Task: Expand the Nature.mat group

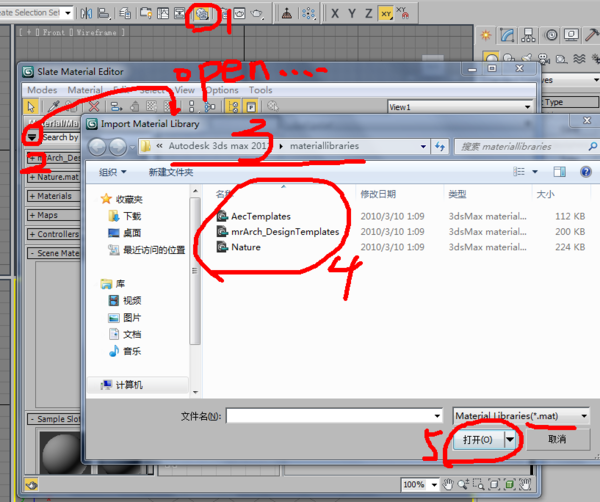Action: (x=53, y=177)
